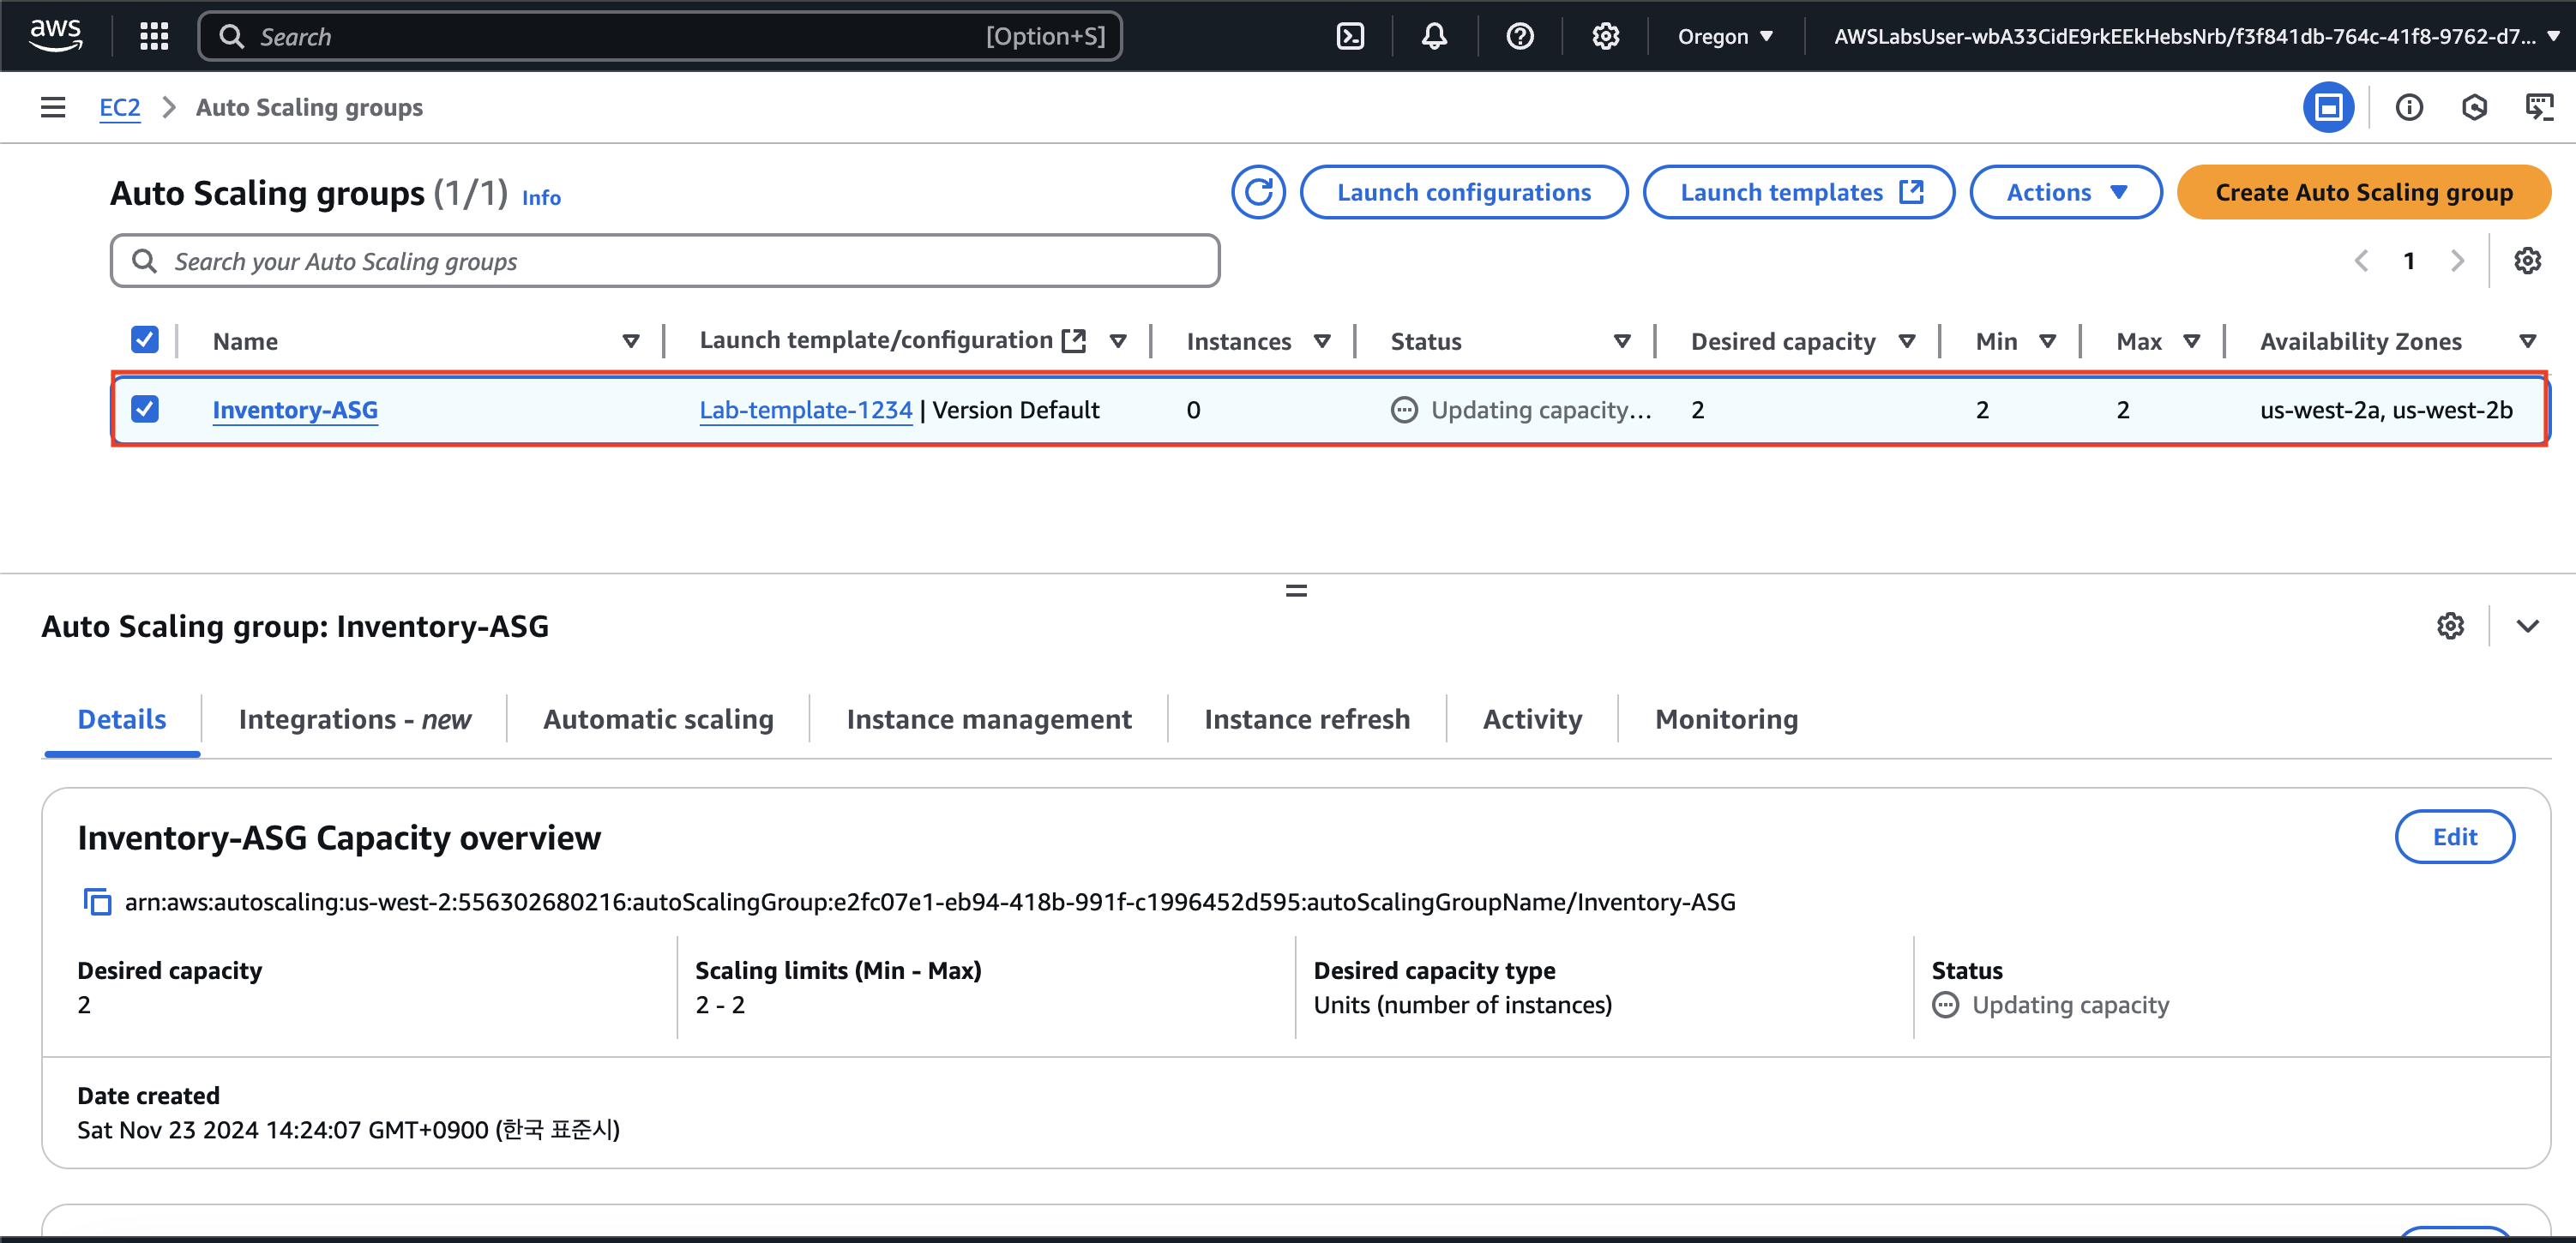Refresh the Auto Scaling groups list
2576x1243 pixels.
pyautogui.click(x=1258, y=192)
